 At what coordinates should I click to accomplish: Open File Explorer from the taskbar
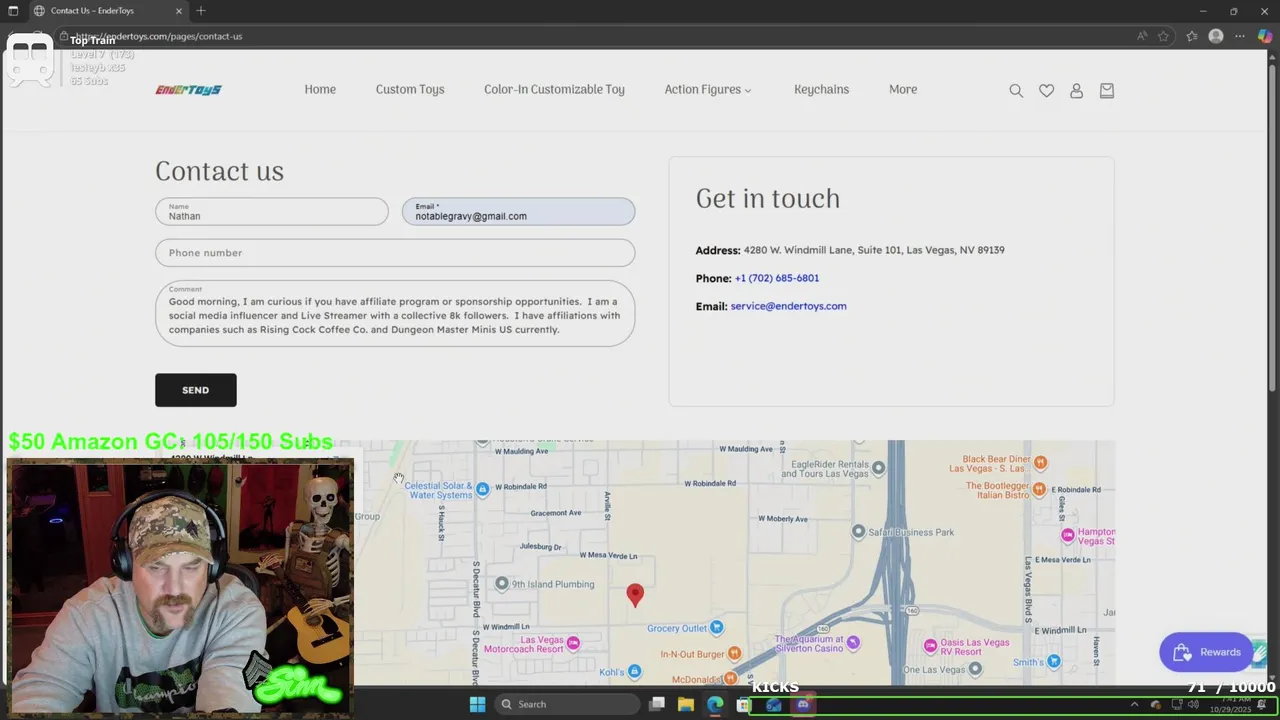[686, 704]
